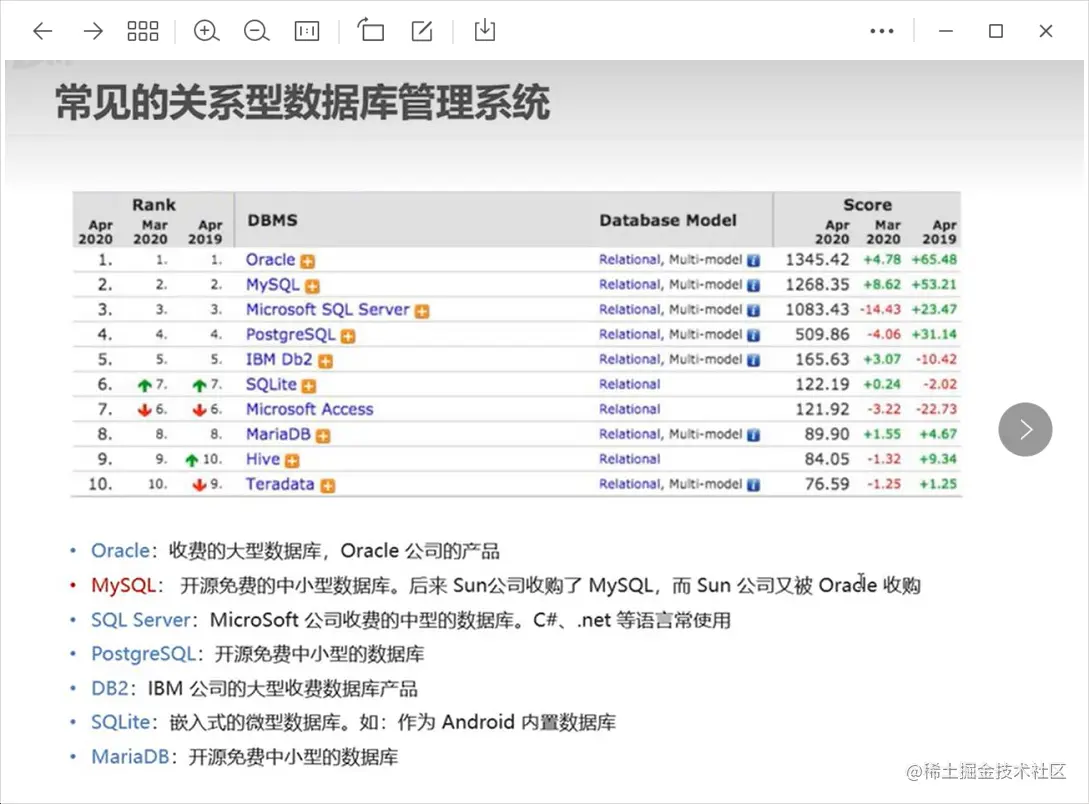Expand the plus icon beside IBM Db2
The height and width of the screenshot is (804, 1089).
[325, 361]
